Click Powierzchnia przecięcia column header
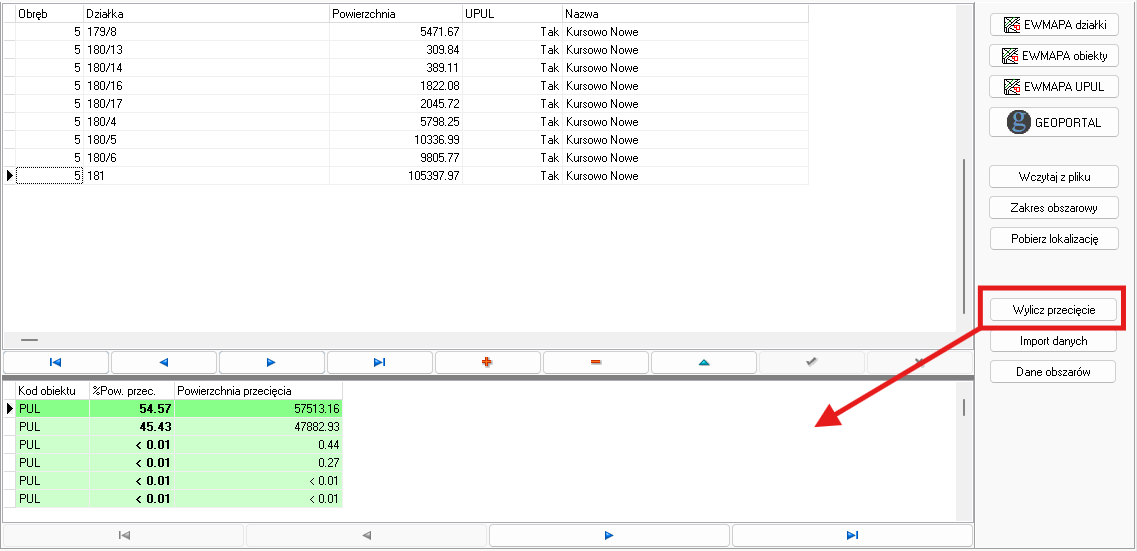 [258, 391]
